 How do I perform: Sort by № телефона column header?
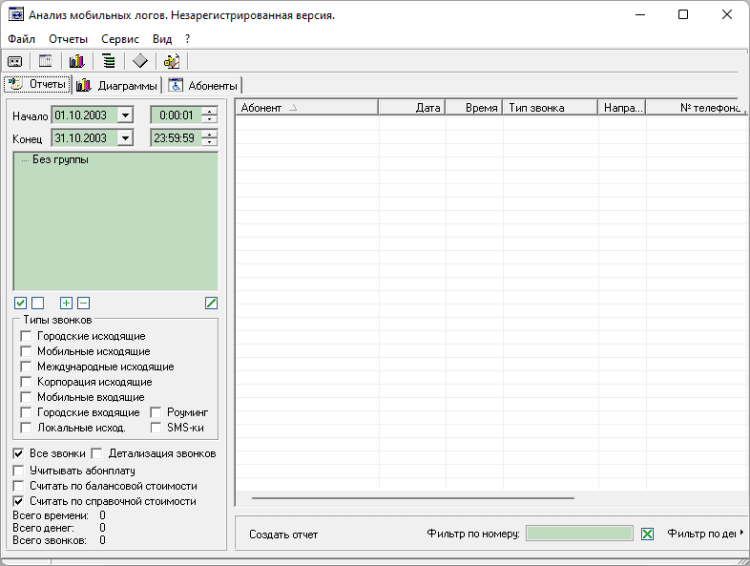pos(696,108)
